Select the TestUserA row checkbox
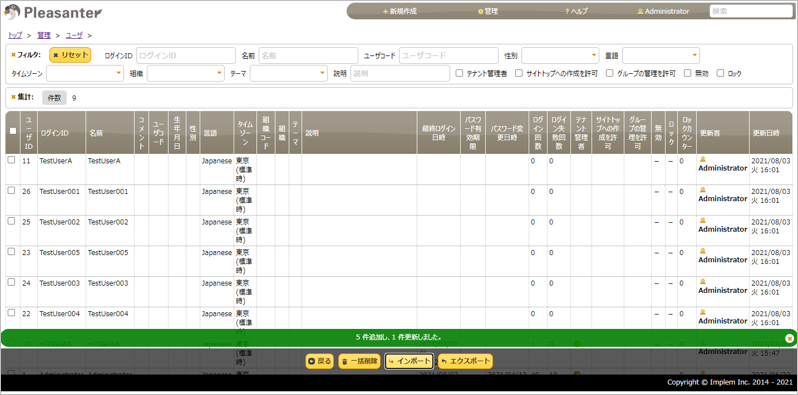Image resolution: width=798 pixels, height=395 pixels. (x=11, y=160)
